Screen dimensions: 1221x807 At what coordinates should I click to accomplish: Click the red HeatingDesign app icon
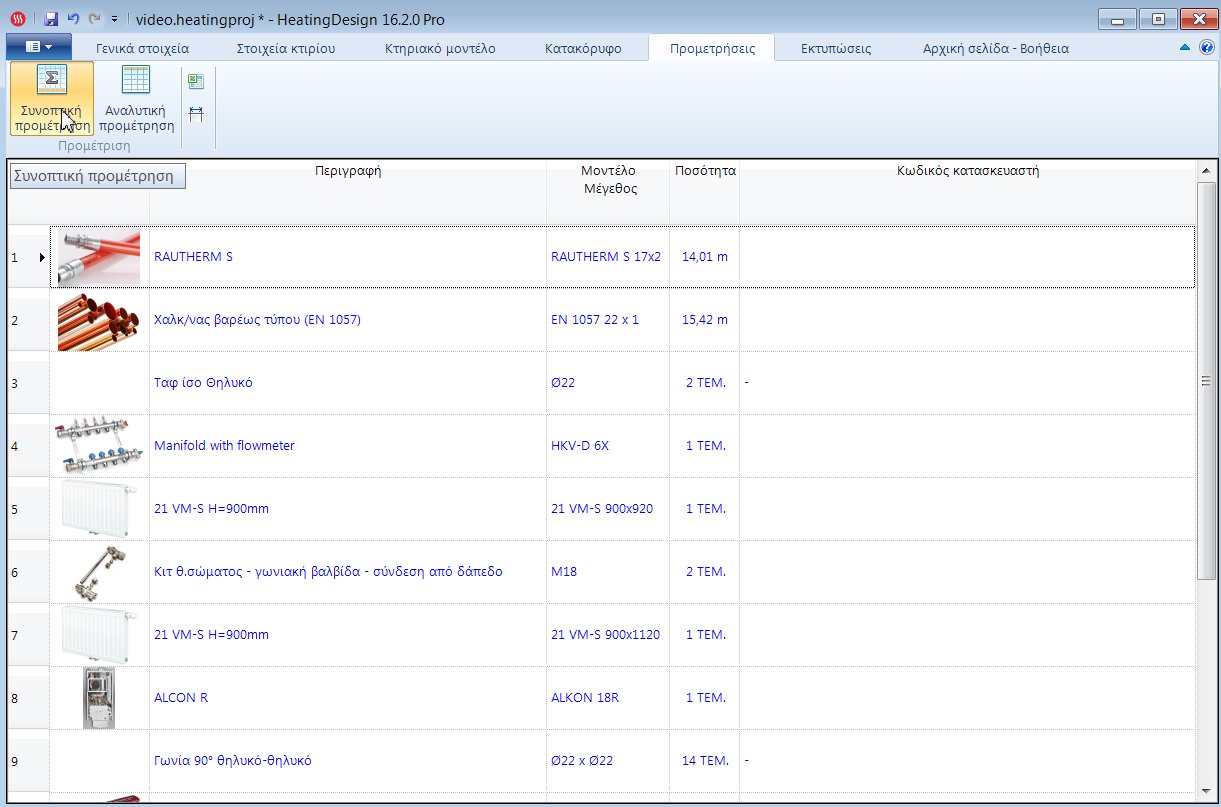pos(17,19)
